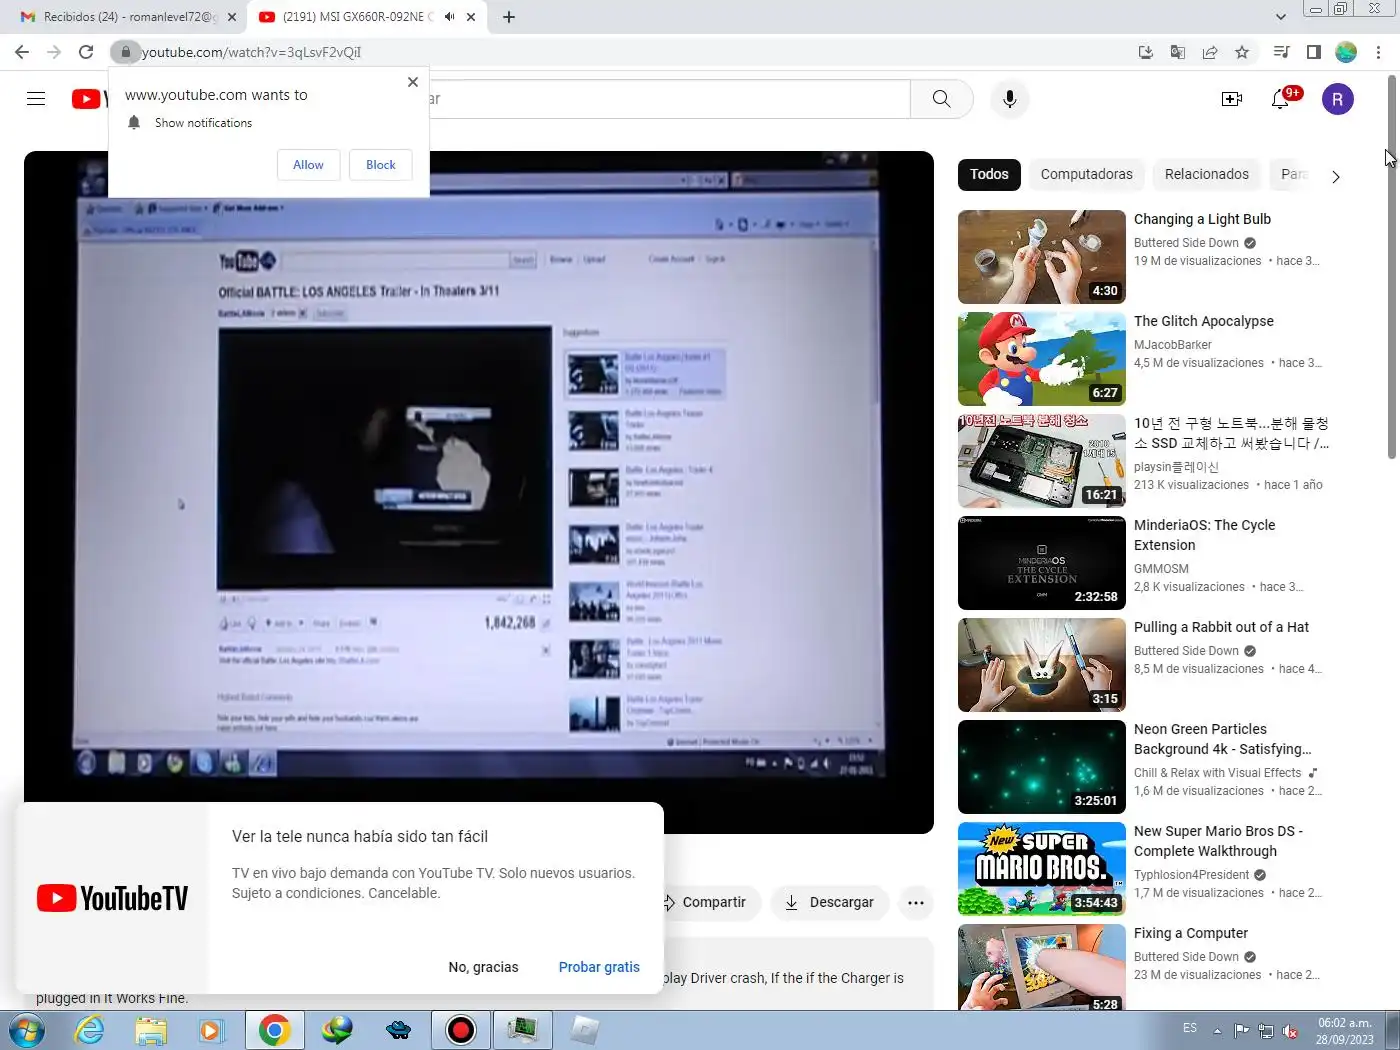Open Changing a Light Bulb thumbnail

(1042, 257)
